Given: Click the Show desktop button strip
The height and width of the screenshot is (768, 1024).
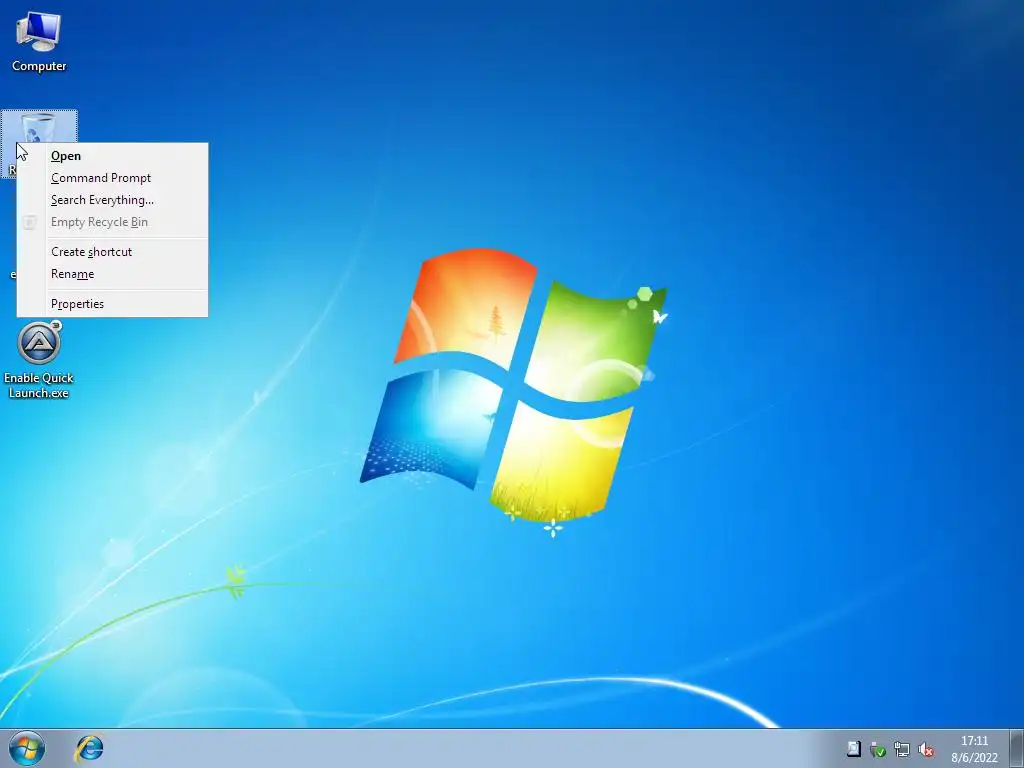Looking at the screenshot, I should point(1016,748).
